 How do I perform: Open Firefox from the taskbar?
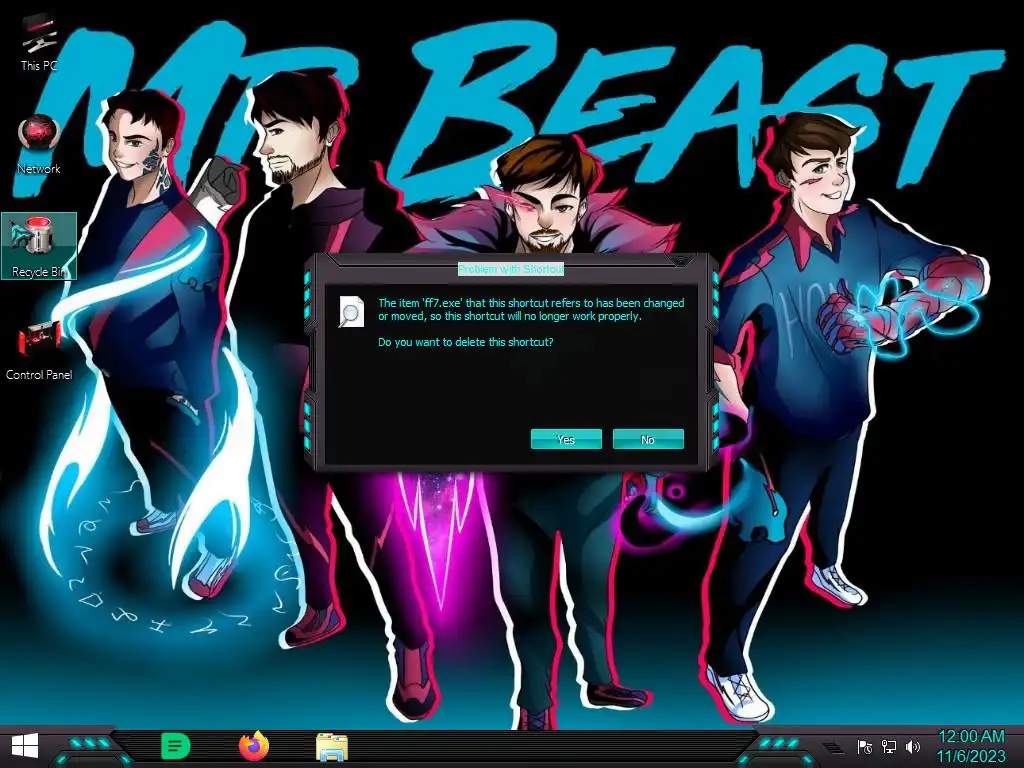click(x=254, y=746)
